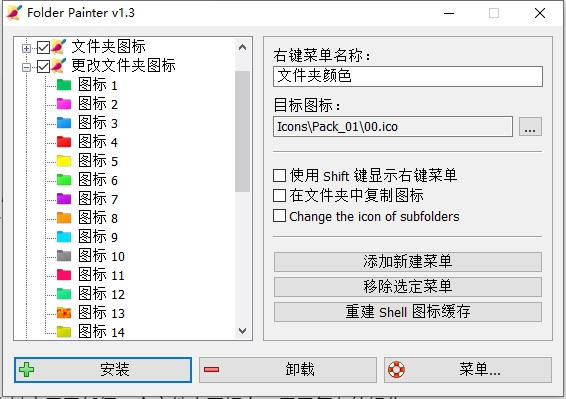This screenshot has height=399, width=566.
Task: Click the purple folder icon for 图标 7
Action: click(x=64, y=199)
